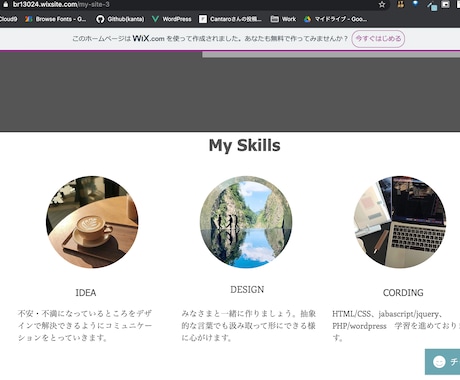Open the WordPress bookmark

coord(172,19)
